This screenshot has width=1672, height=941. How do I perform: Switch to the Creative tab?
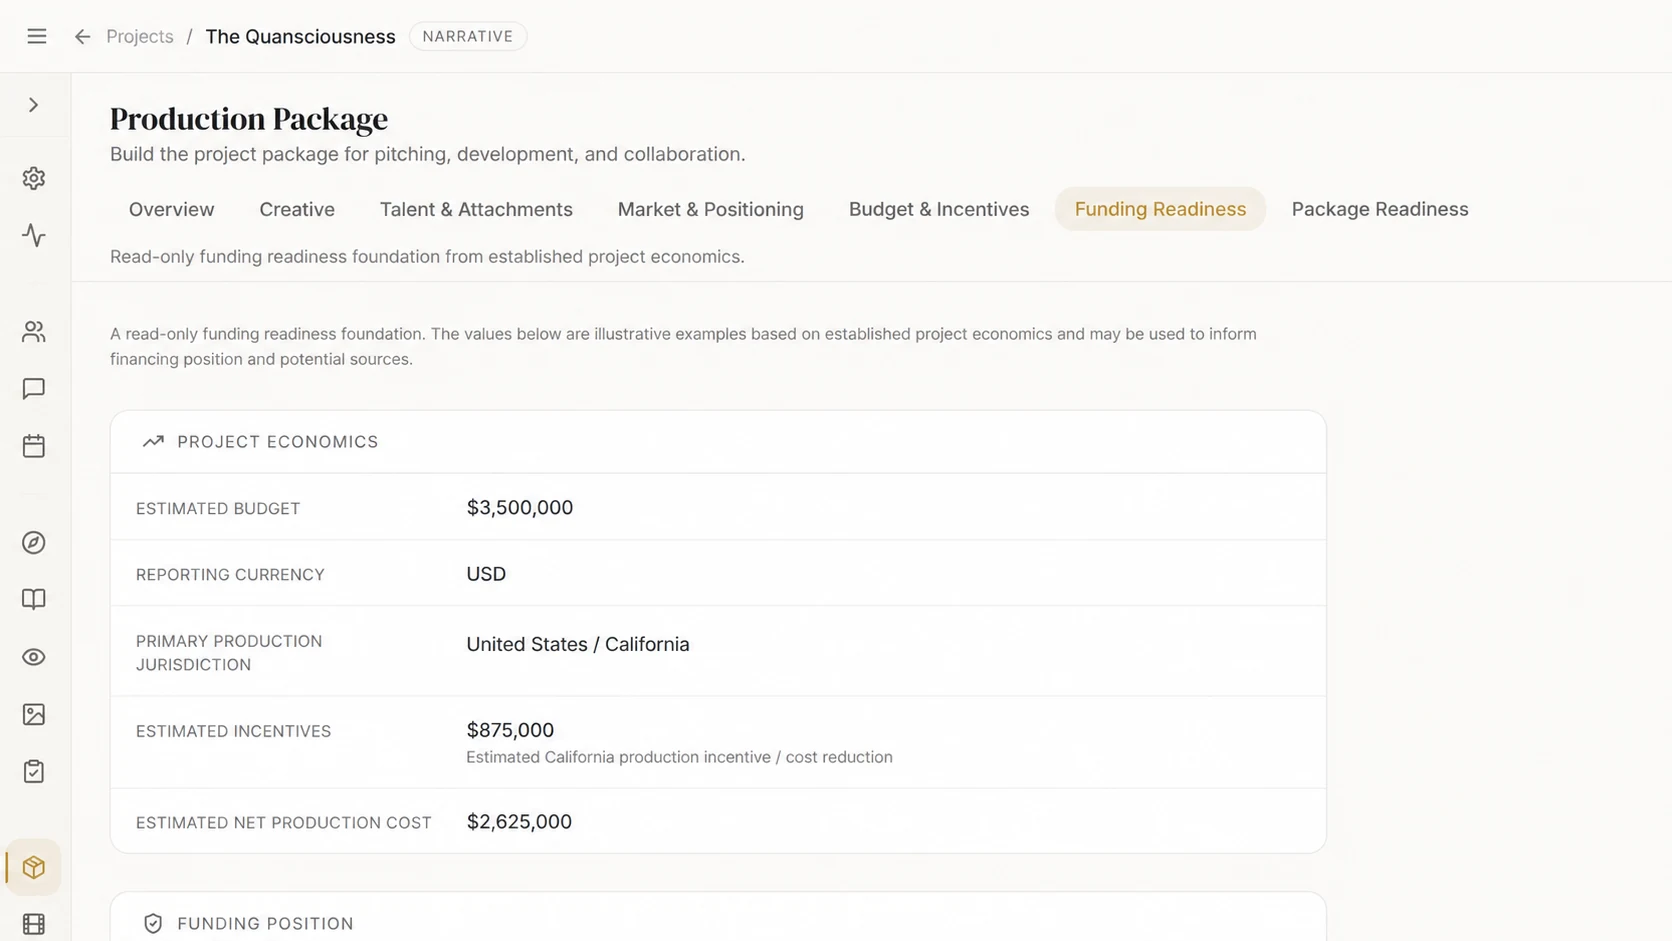(x=297, y=209)
